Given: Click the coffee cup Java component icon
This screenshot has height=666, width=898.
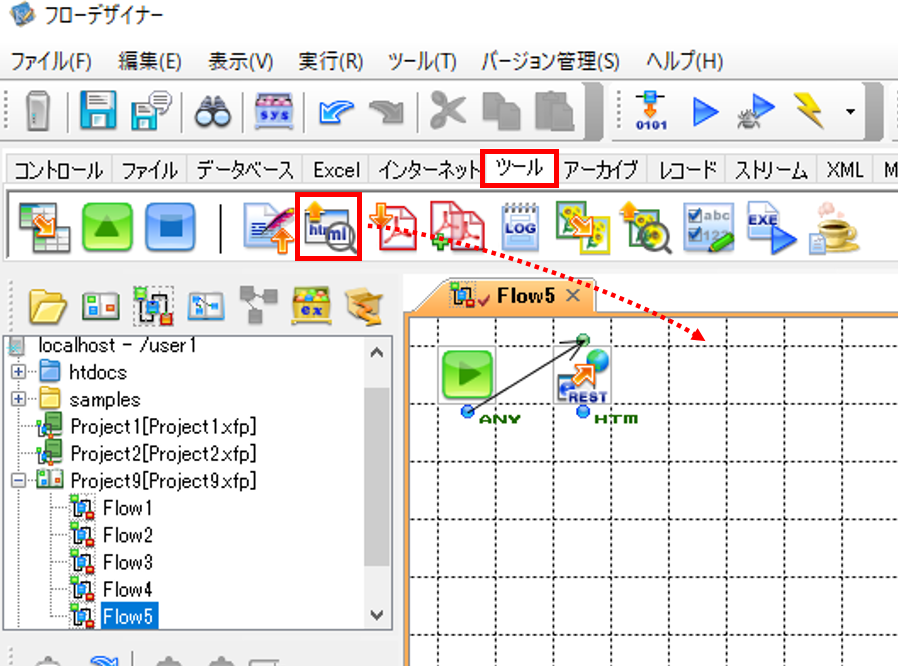Looking at the screenshot, I should point(834,227).
